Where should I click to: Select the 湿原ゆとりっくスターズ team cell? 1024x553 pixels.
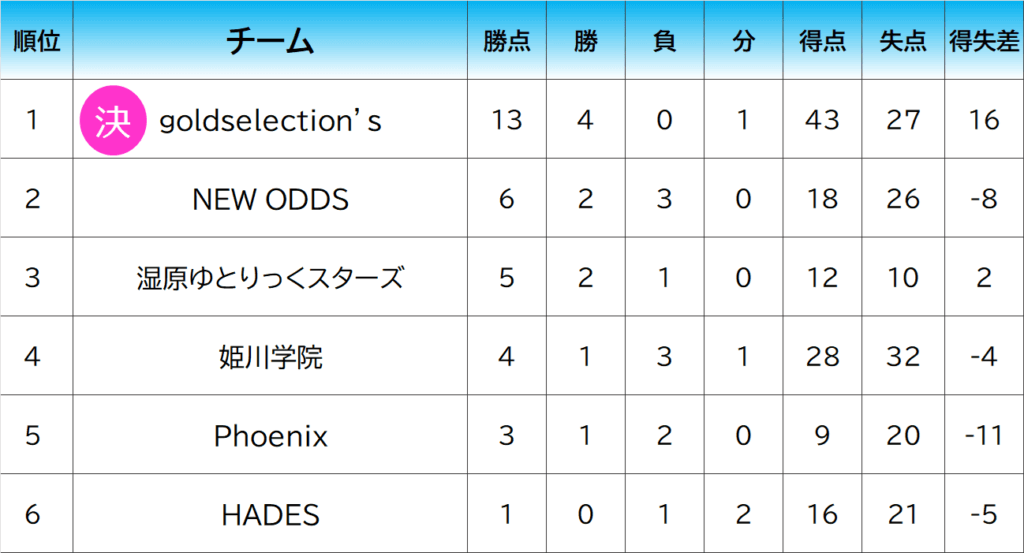(x=270, y=277)
